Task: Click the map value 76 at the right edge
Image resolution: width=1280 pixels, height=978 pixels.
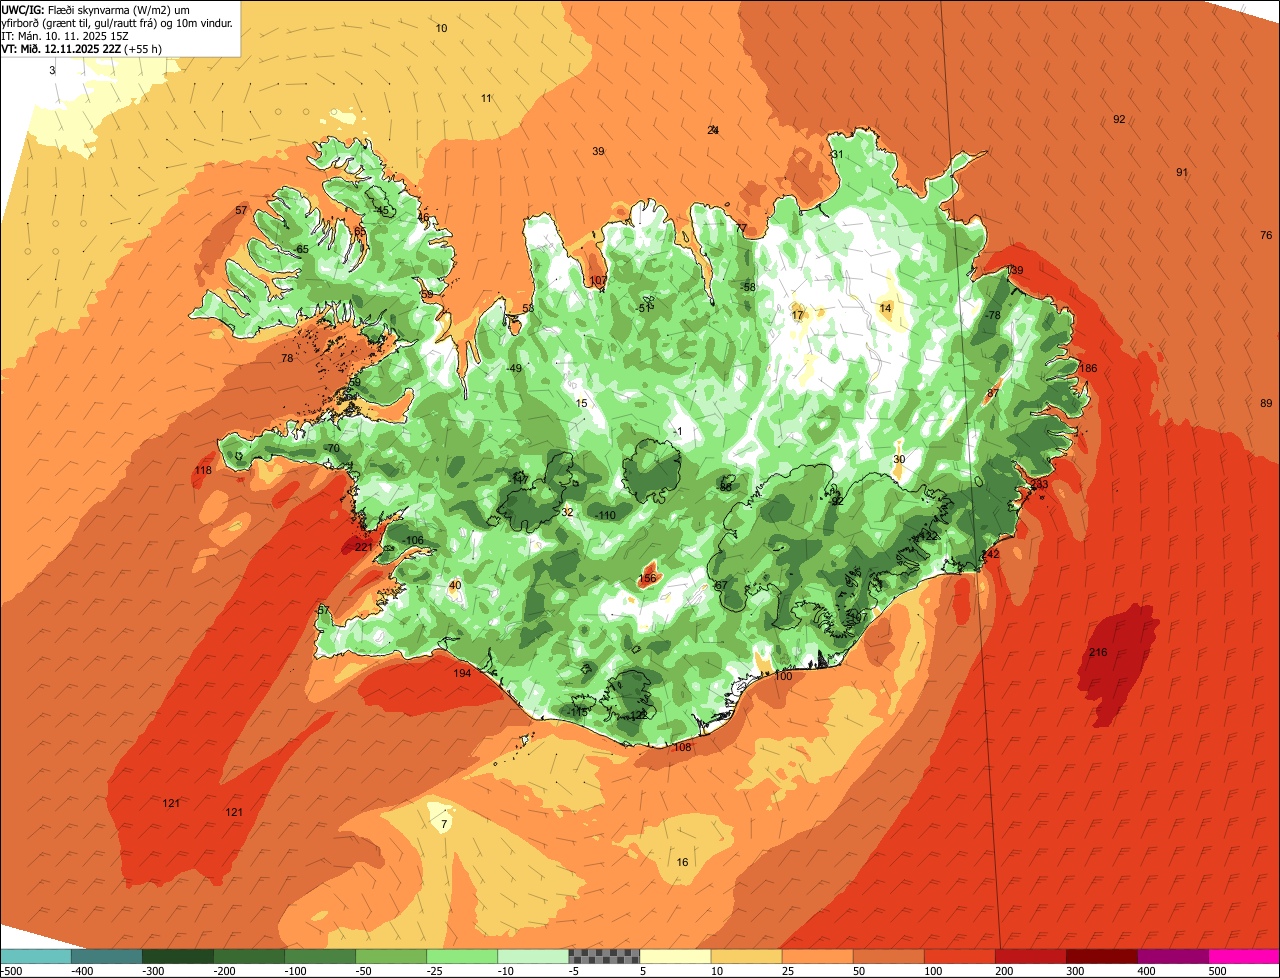Action: pyautogui.click(x=1266, y=236)
